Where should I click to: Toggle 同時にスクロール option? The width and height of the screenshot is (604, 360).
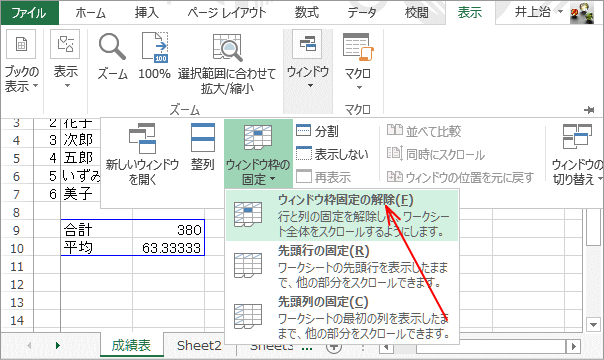point(436,154)
